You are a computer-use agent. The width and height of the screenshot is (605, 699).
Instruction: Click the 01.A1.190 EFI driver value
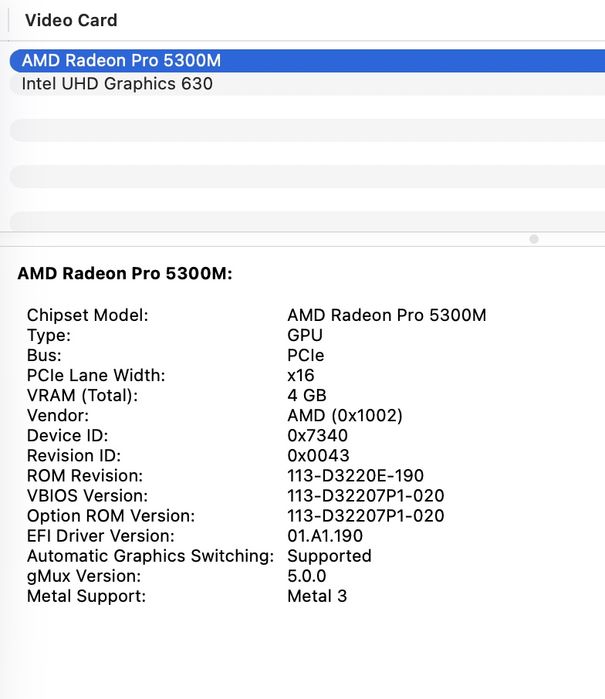[x=325, y=536]
